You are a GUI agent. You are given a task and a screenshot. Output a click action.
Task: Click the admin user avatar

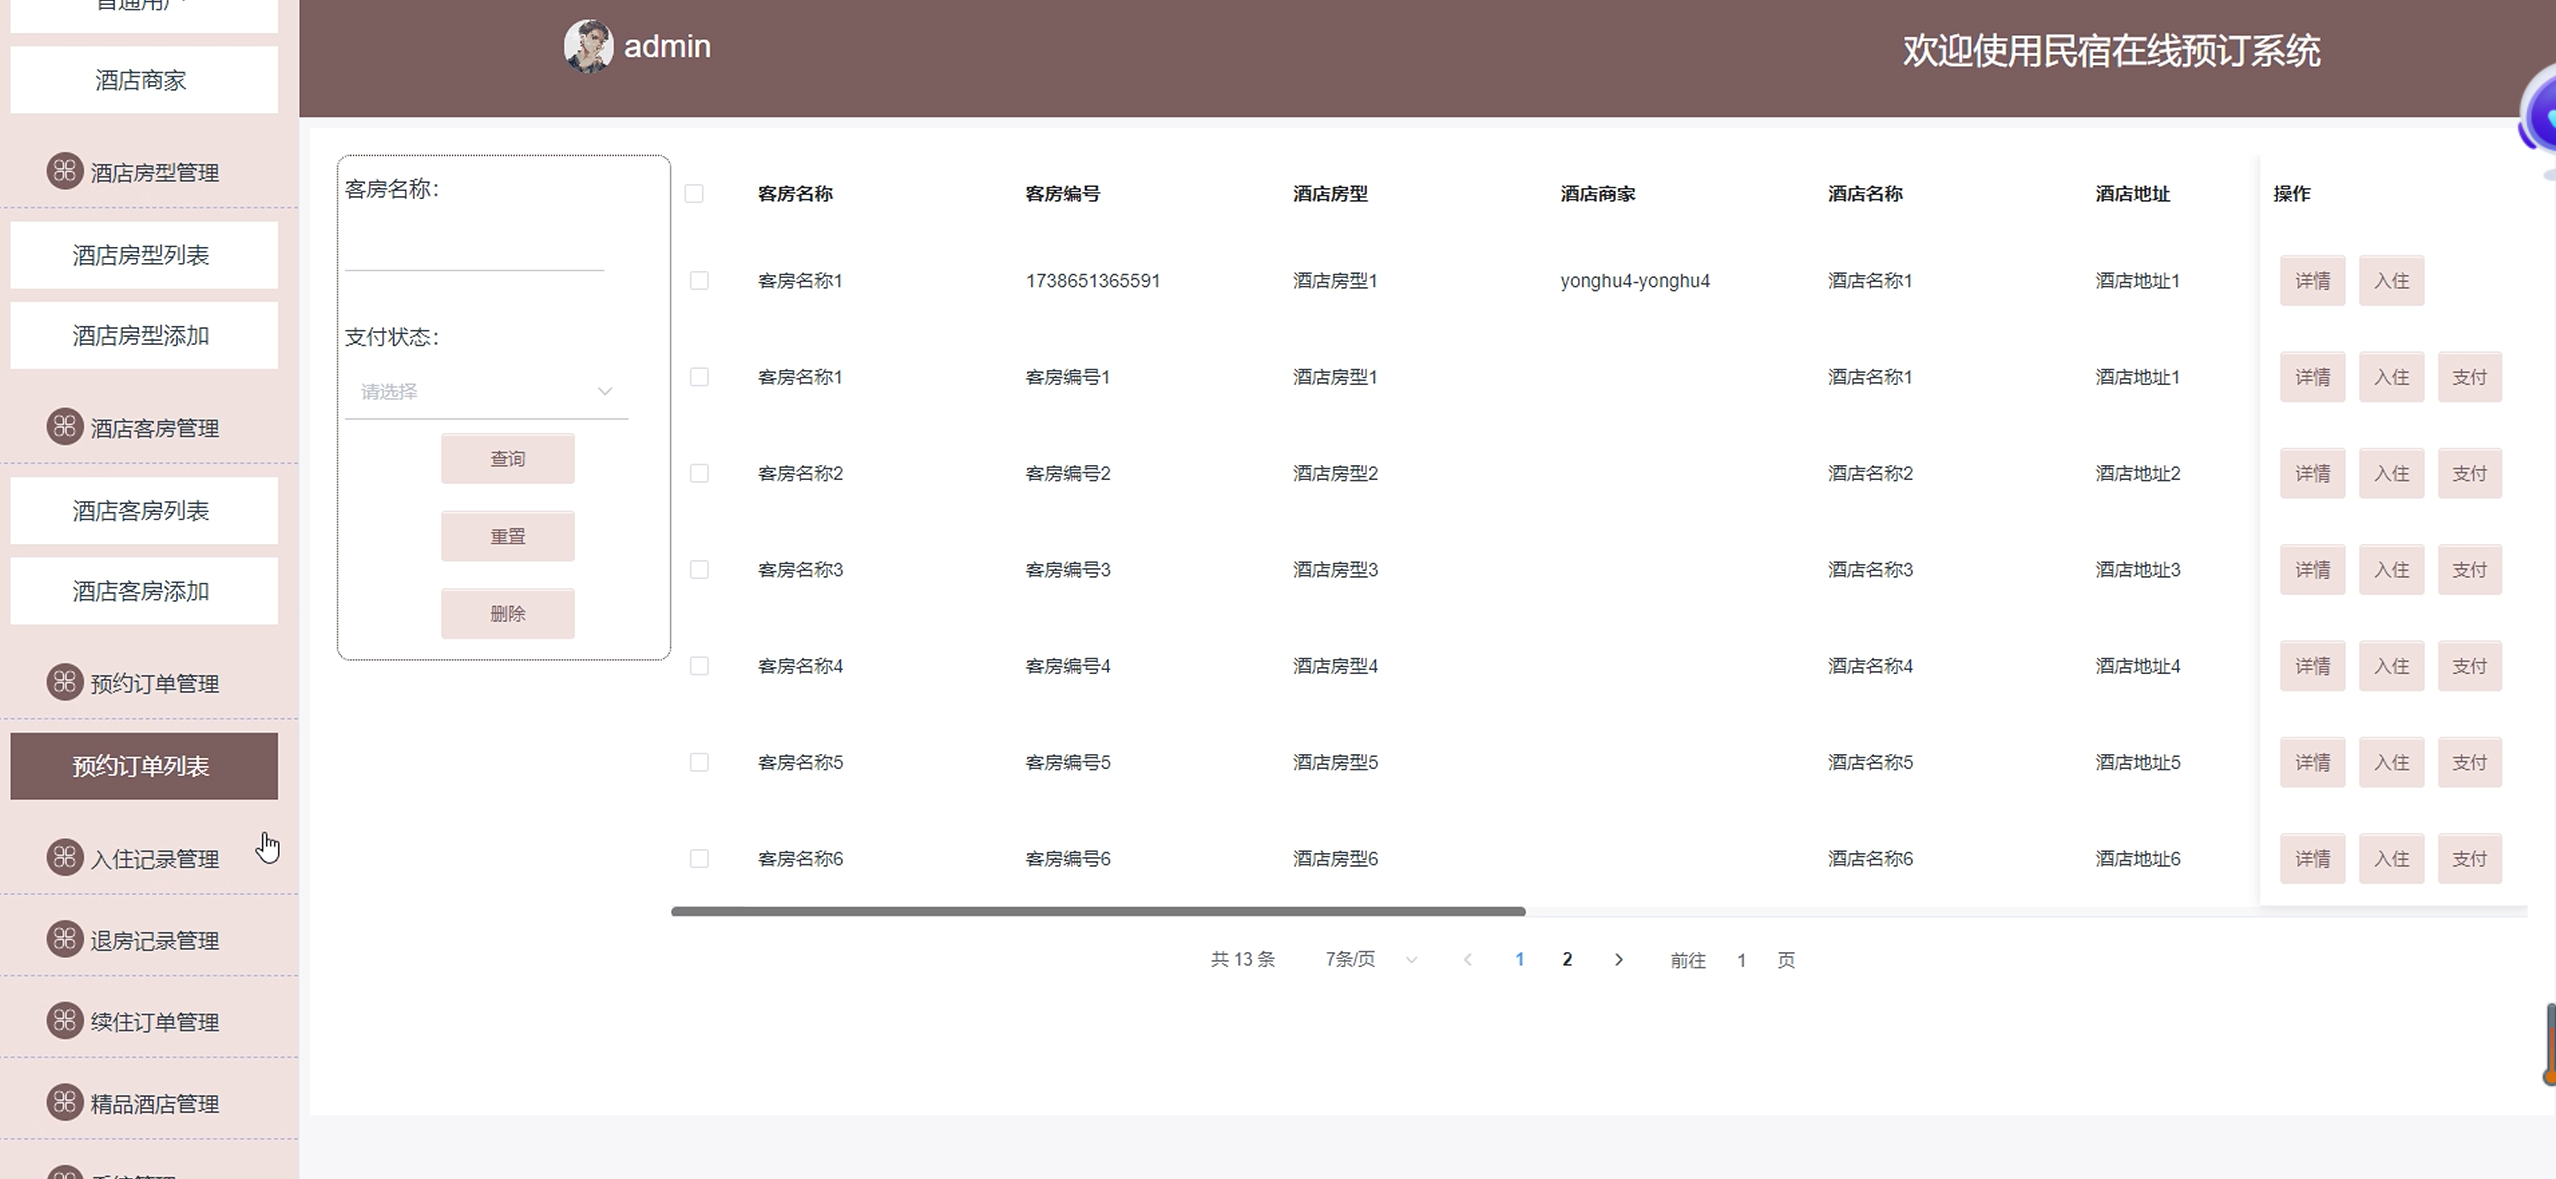click(588, 46)
